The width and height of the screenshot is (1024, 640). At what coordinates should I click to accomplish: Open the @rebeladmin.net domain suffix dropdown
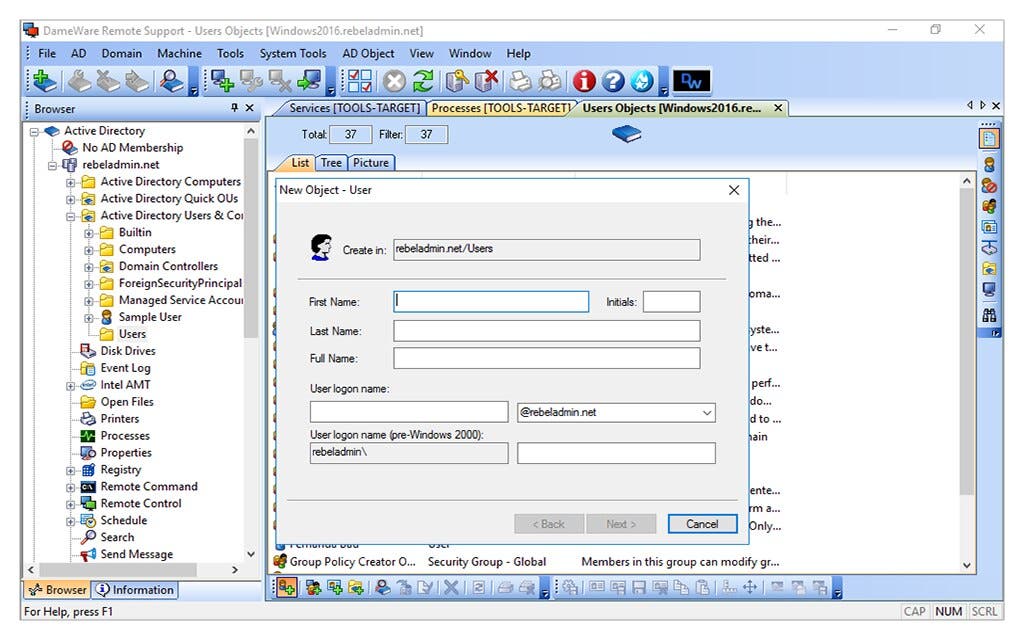(707, 411)
